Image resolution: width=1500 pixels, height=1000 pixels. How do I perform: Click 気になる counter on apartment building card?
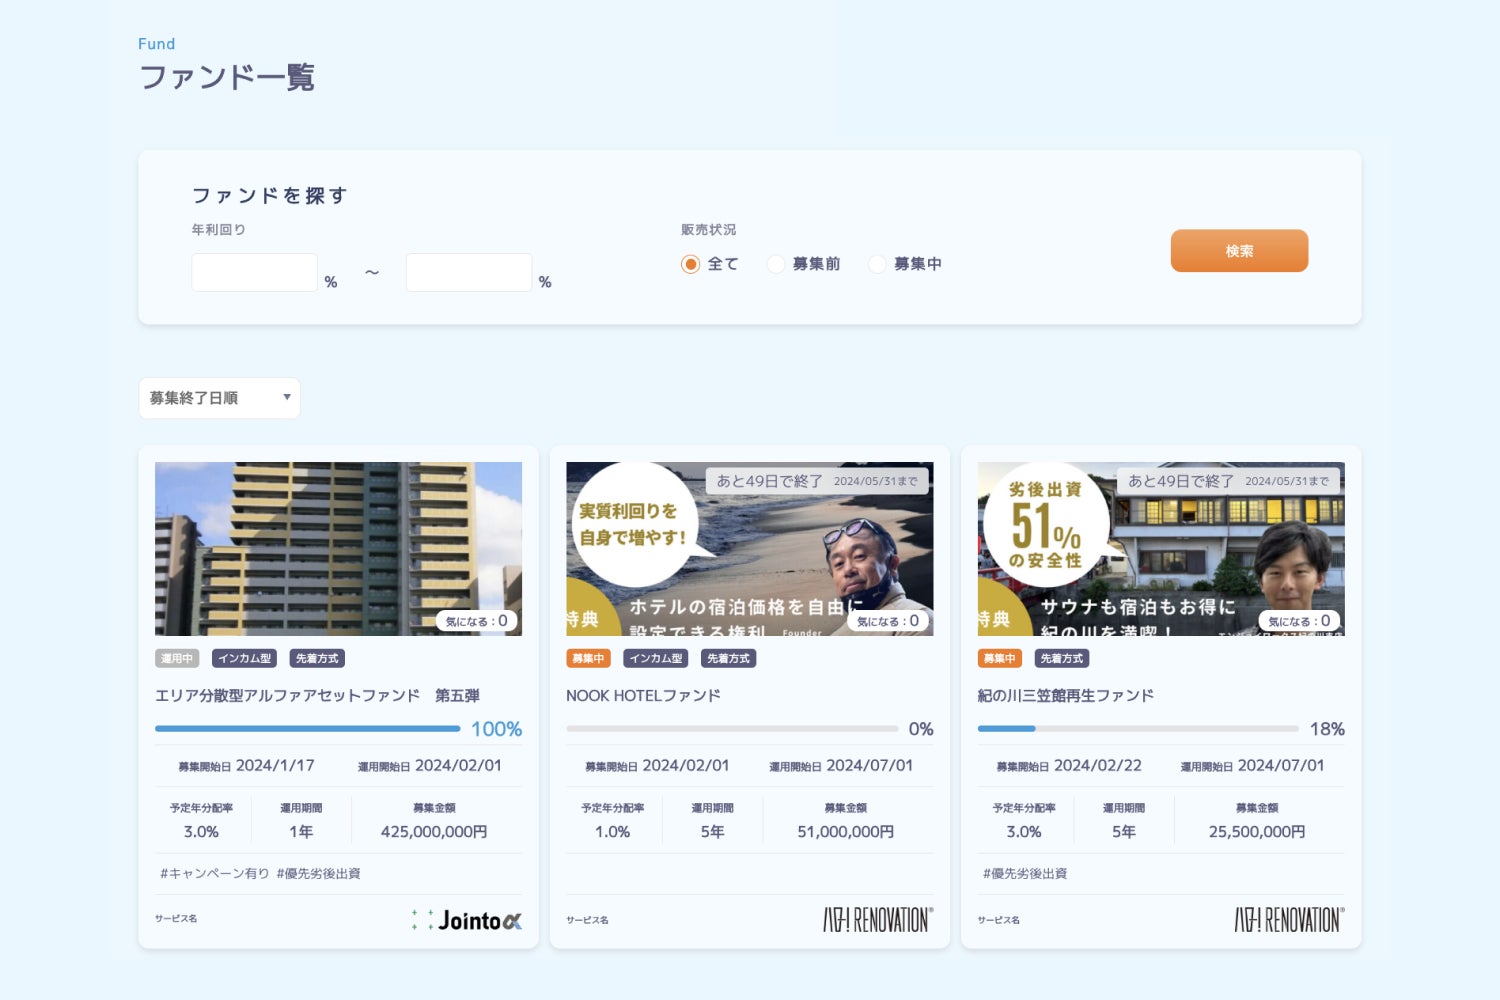476,621
